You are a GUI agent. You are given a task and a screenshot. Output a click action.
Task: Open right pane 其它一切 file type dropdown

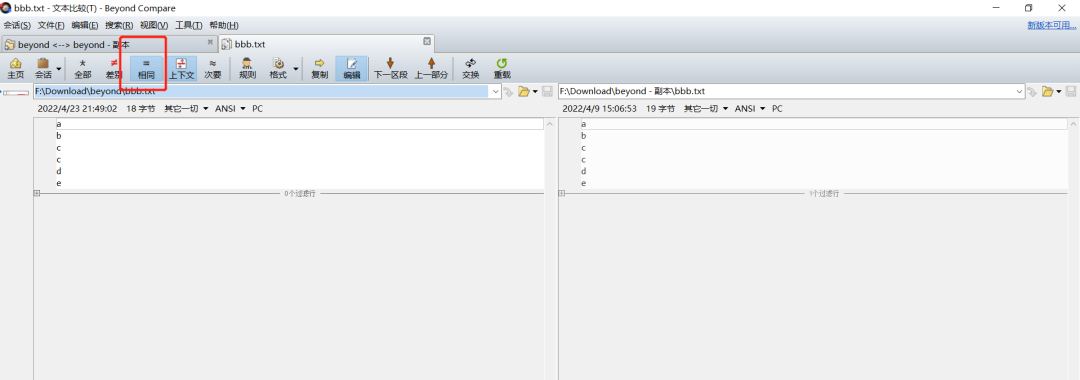pos(706,109)
